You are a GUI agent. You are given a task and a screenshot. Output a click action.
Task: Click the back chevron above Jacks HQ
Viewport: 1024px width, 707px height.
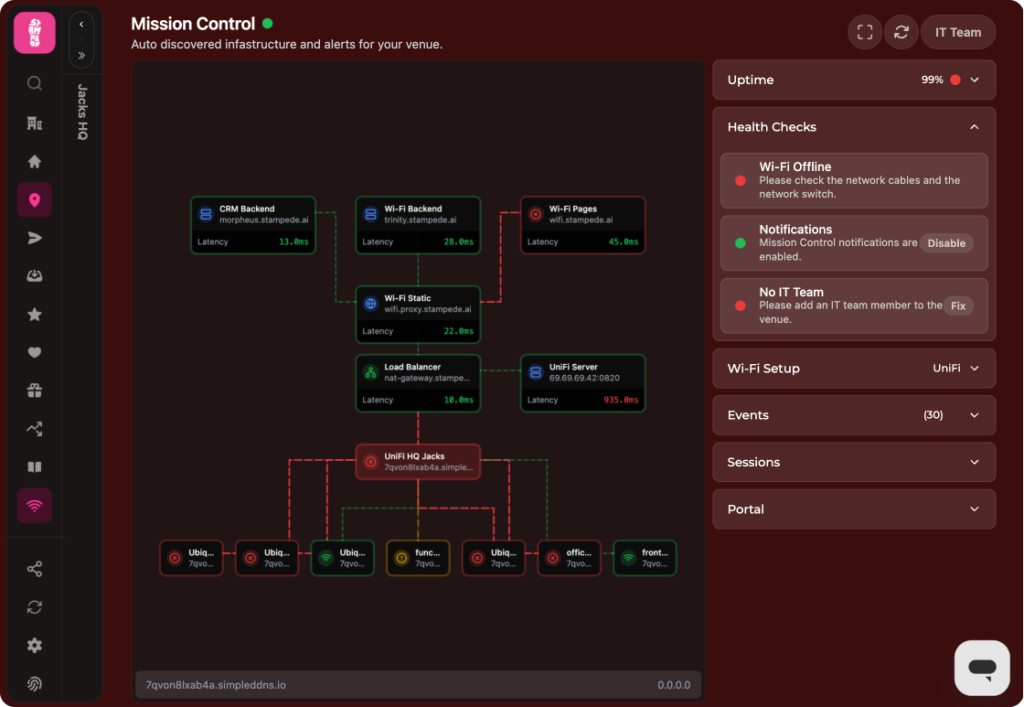(x=82, y=24)
